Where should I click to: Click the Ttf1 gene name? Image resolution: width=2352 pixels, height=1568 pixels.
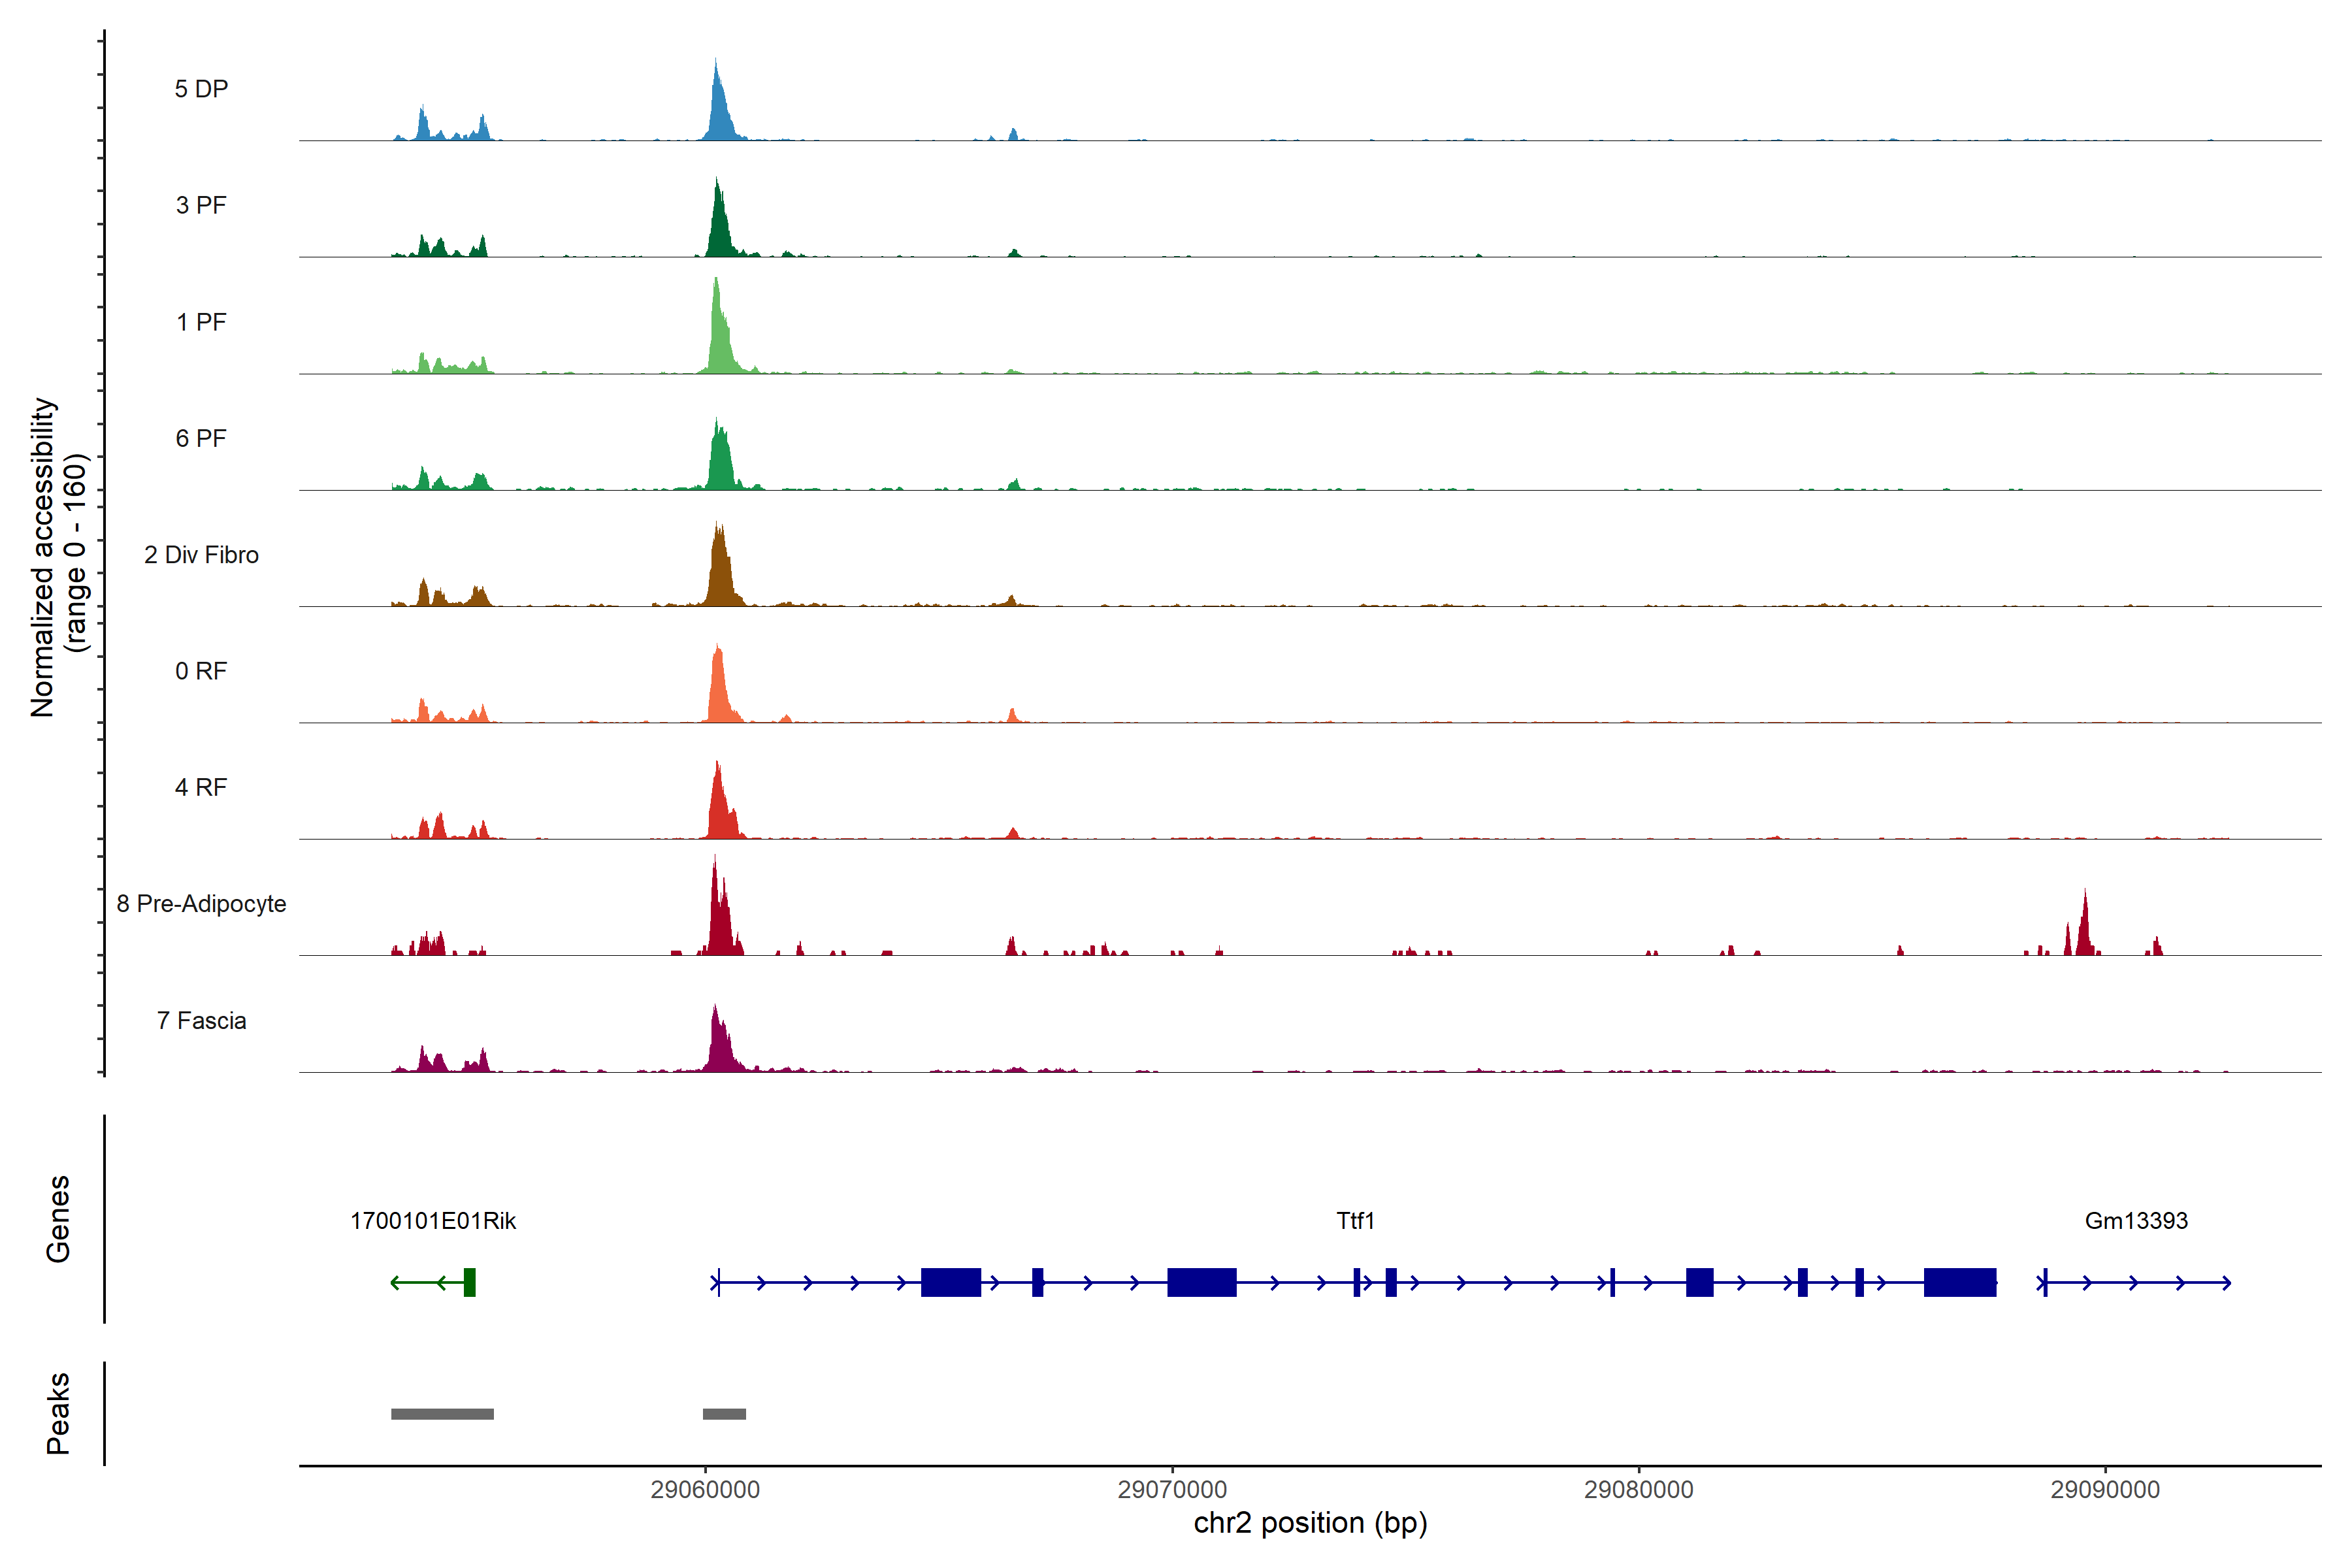[1355, 1220]
